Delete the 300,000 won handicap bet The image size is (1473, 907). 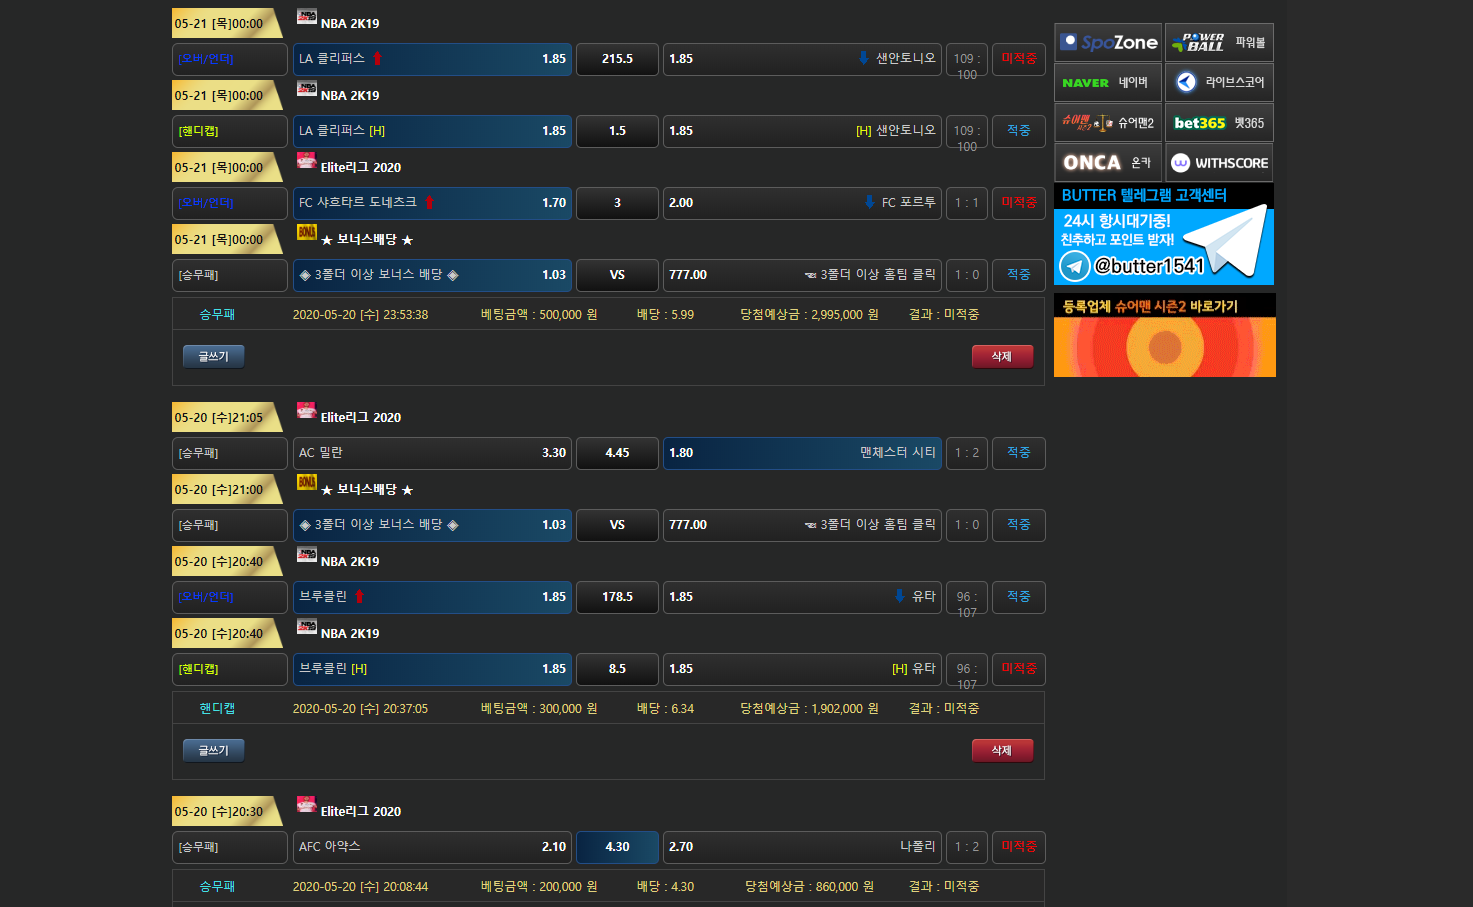[x=1002, y=751]
